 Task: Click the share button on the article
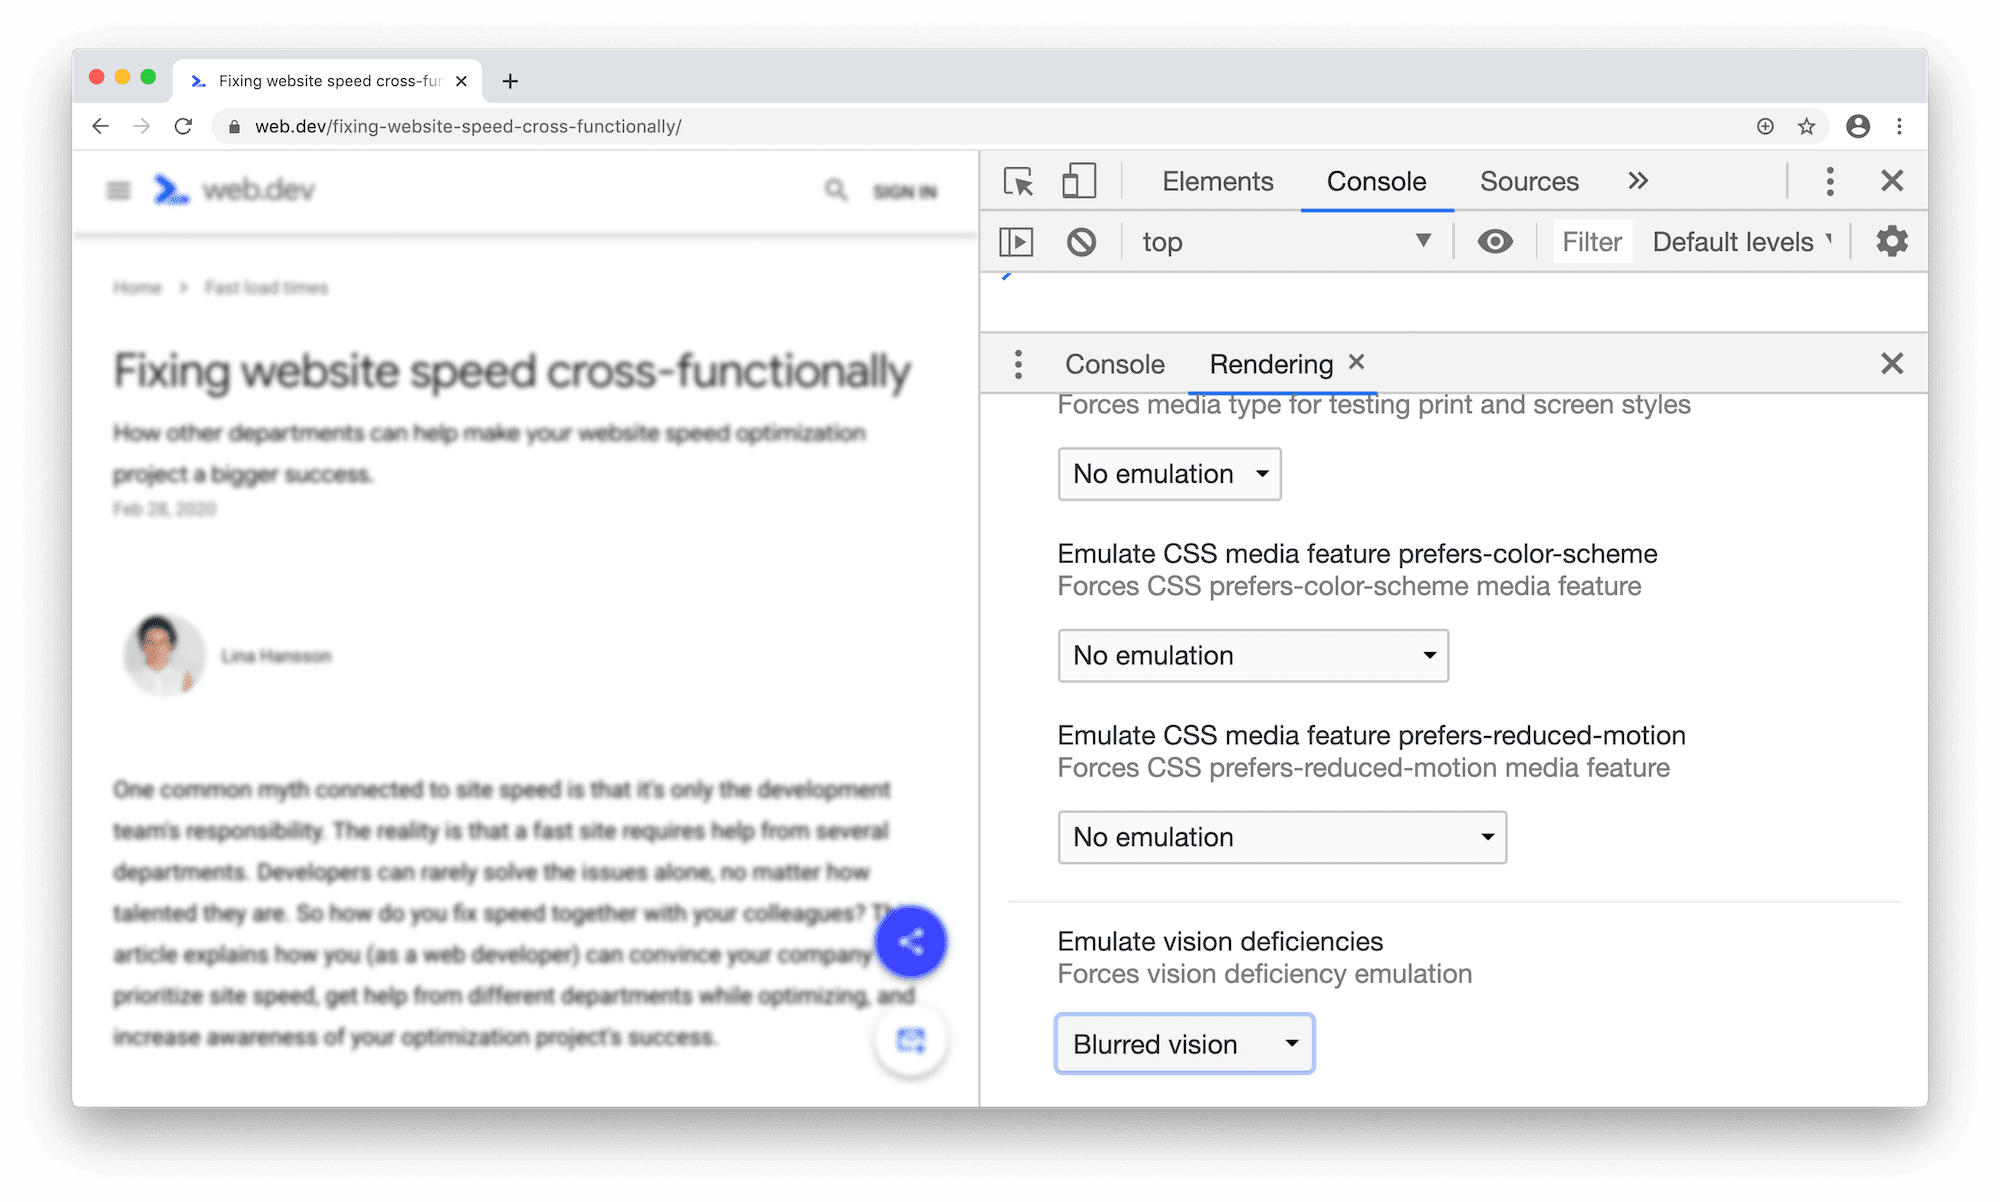pyautogui.click(x=911, y=942)
